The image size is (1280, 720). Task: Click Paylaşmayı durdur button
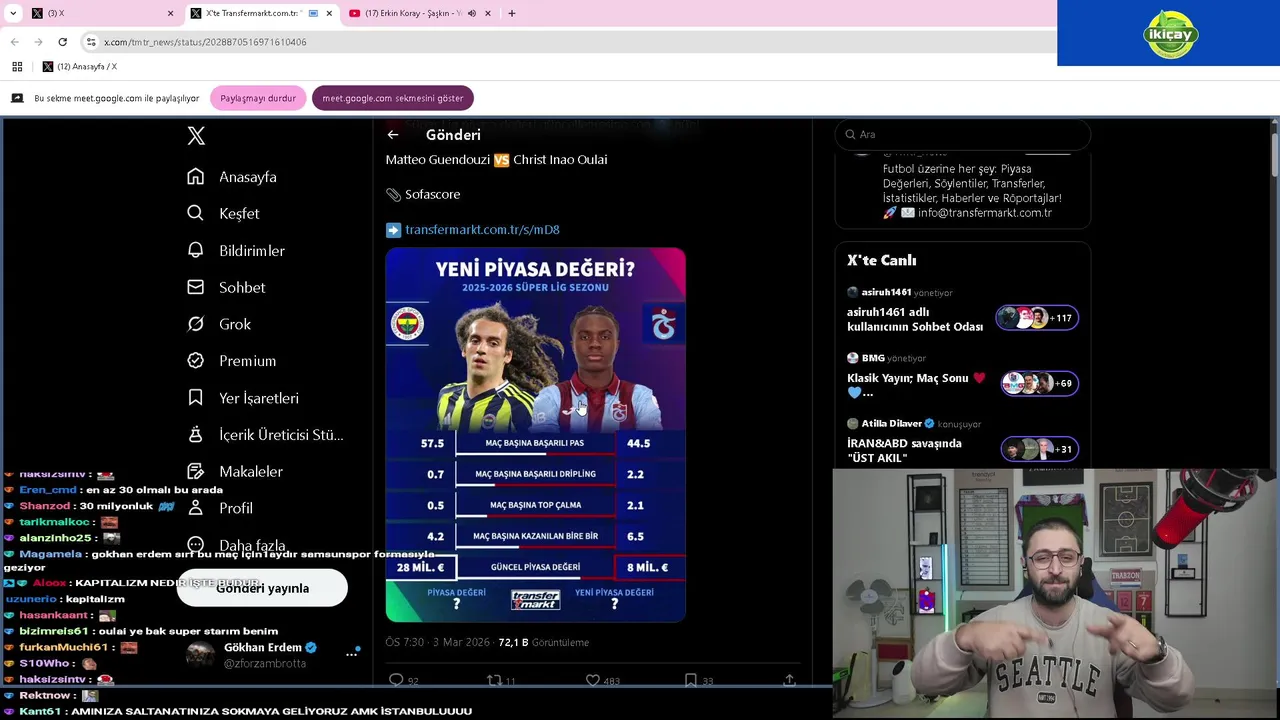tap(258, 98)
